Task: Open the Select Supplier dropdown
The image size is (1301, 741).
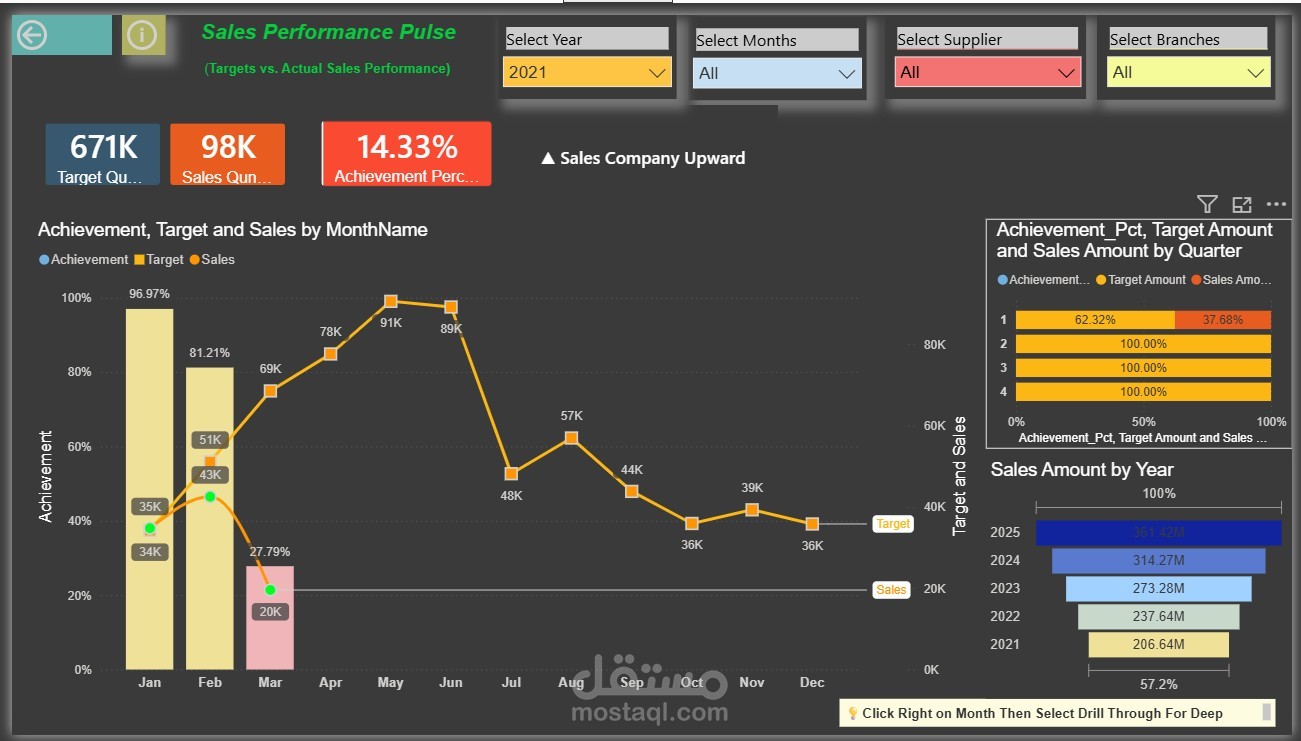Action: tap(988, 72)
